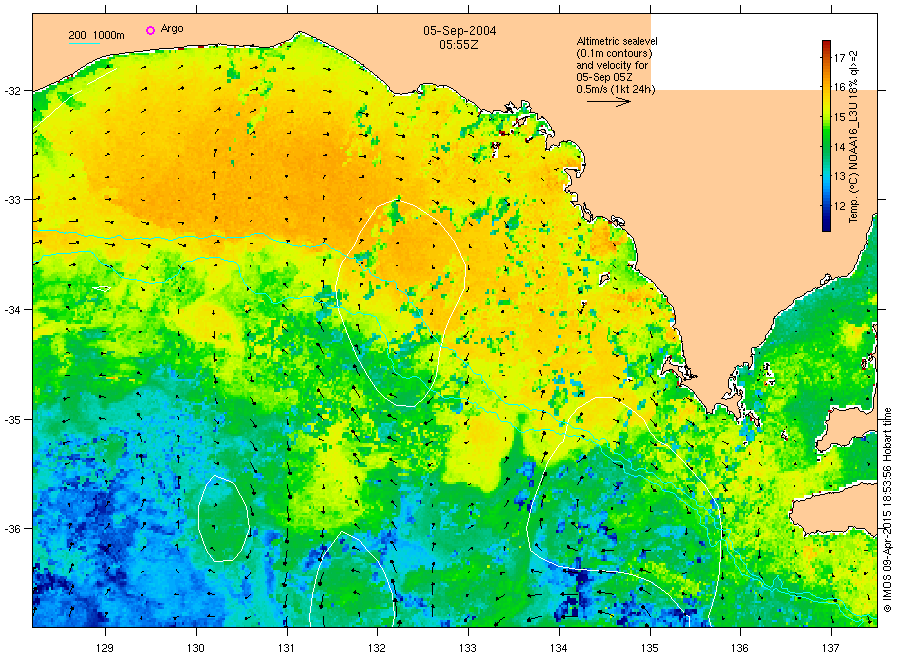Click the '13' colorbar tick label

pyautogui.click(x=839, y=177)
